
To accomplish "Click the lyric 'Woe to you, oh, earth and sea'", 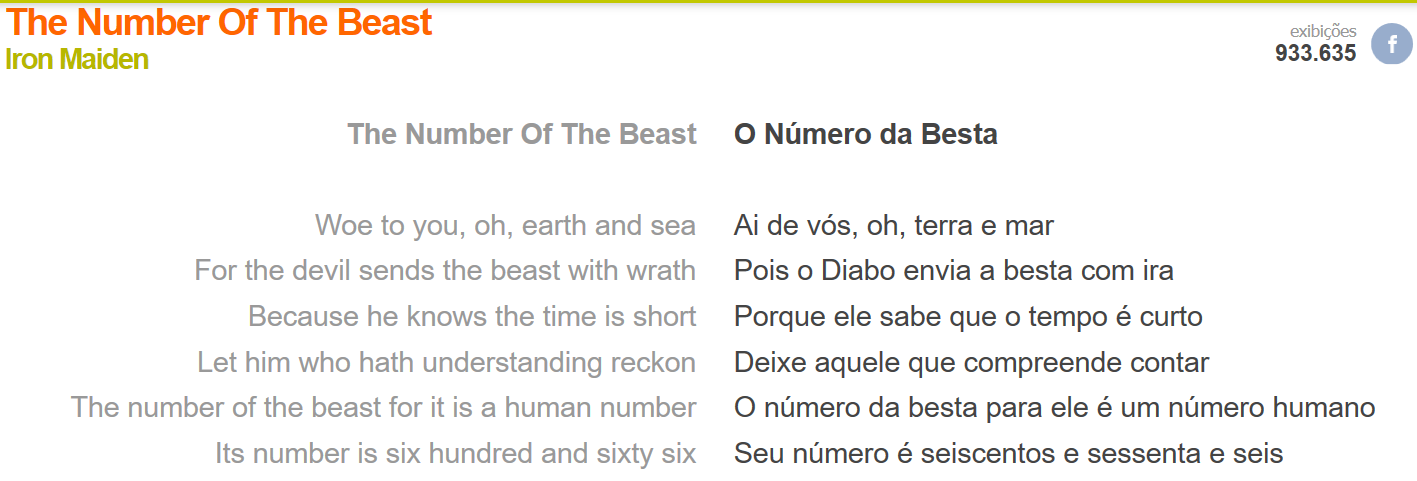I will (505, 225).
